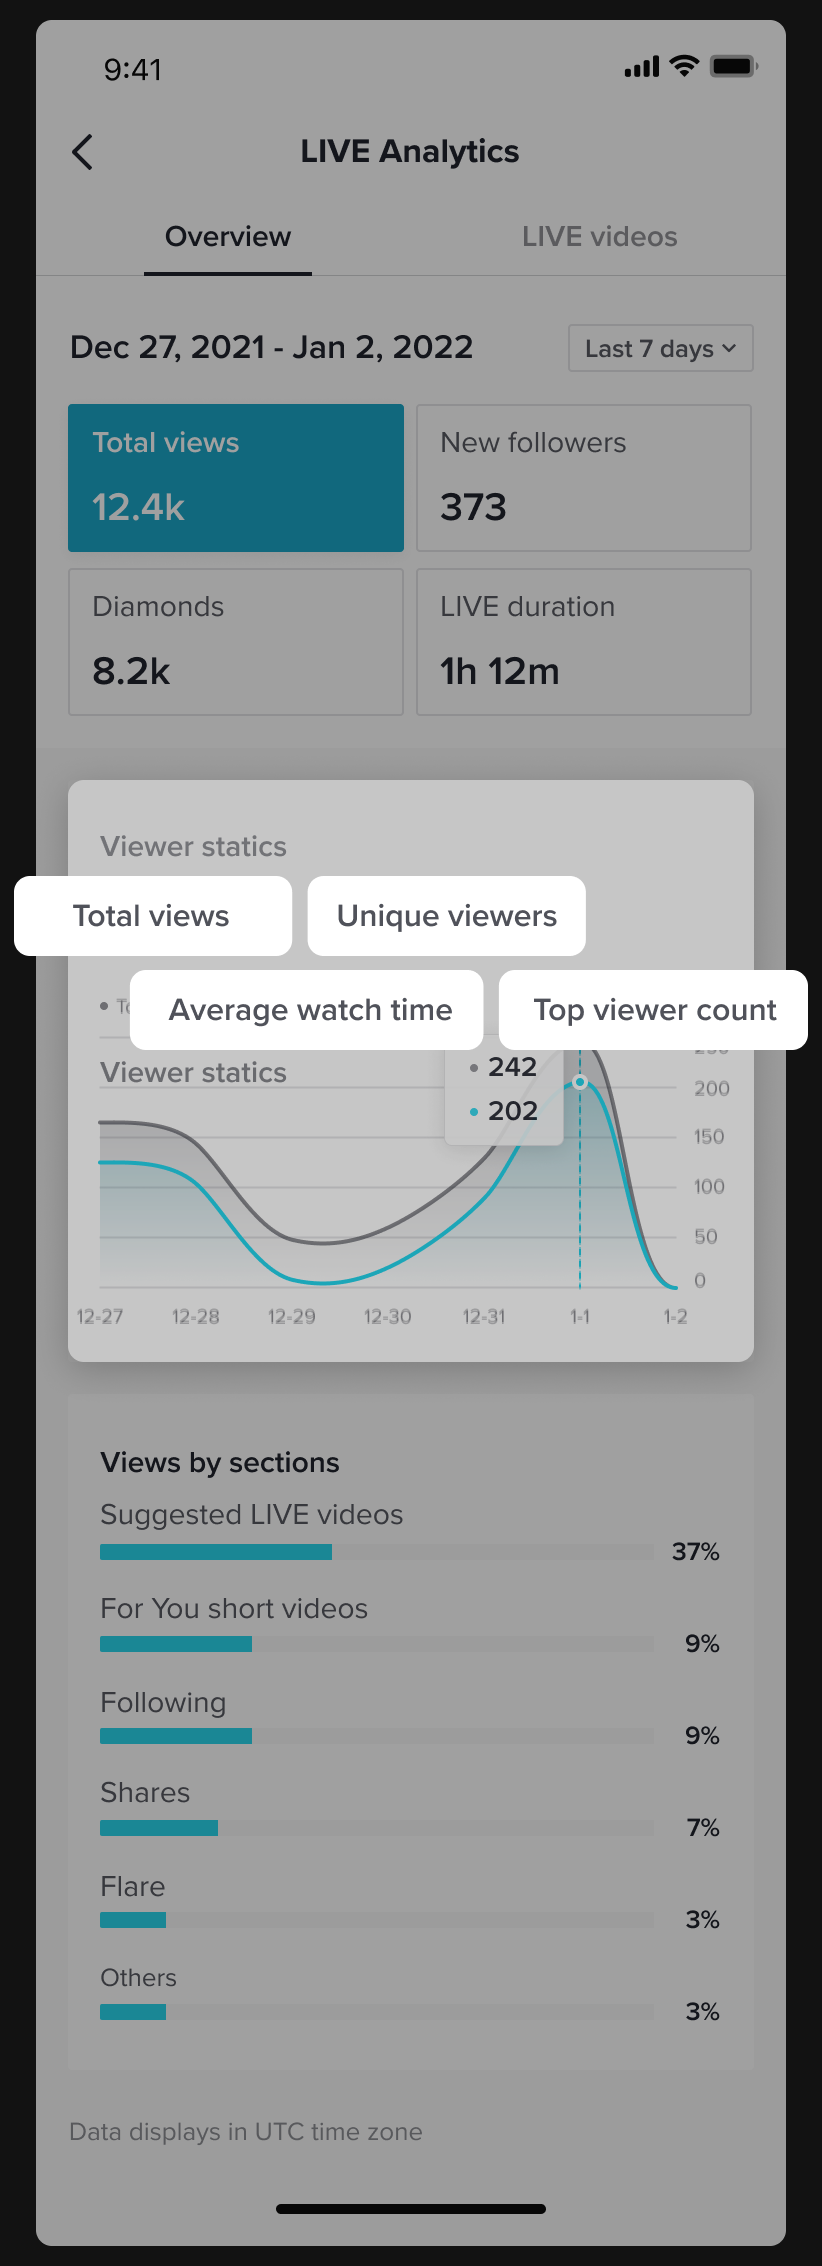
Task: Choose the Unique viewers chart option
Action: tap(446, 916)
